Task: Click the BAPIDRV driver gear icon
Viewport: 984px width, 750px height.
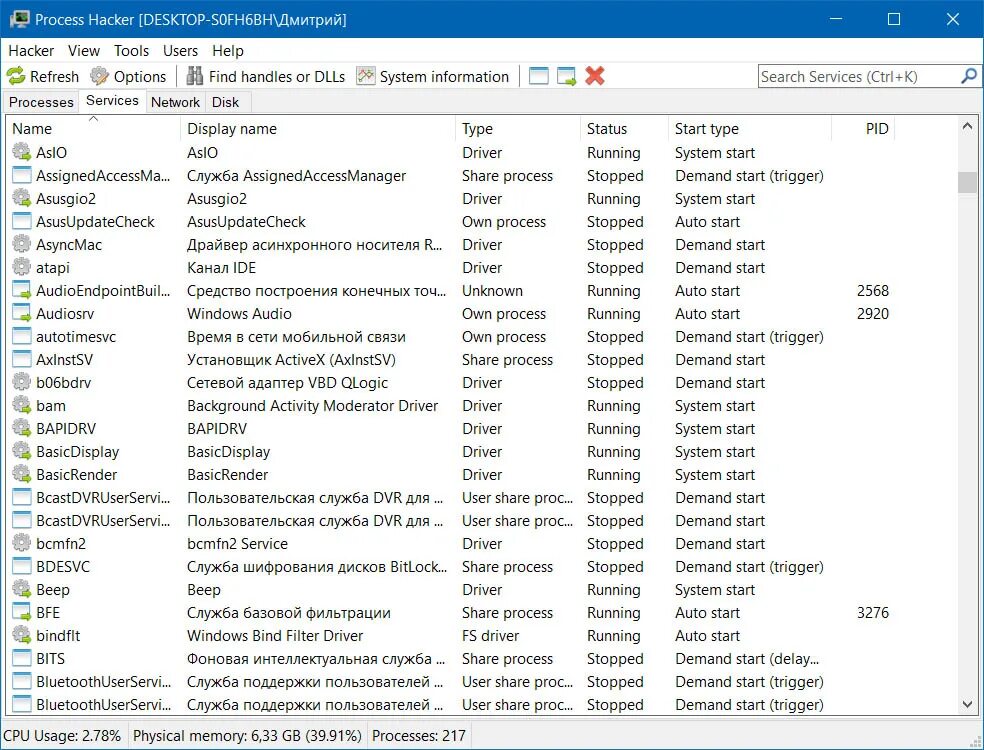Action: click(21, 428)
